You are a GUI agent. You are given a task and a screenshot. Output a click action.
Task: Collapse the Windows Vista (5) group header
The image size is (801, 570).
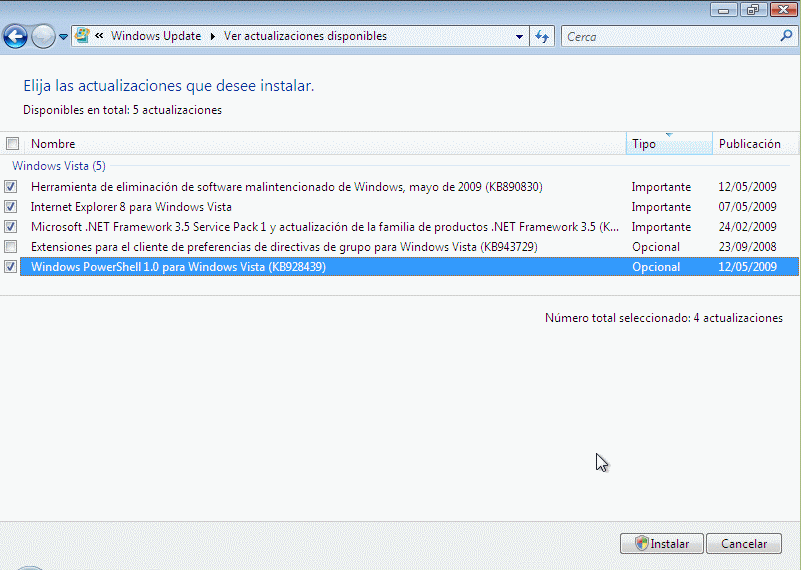[58, 166]
